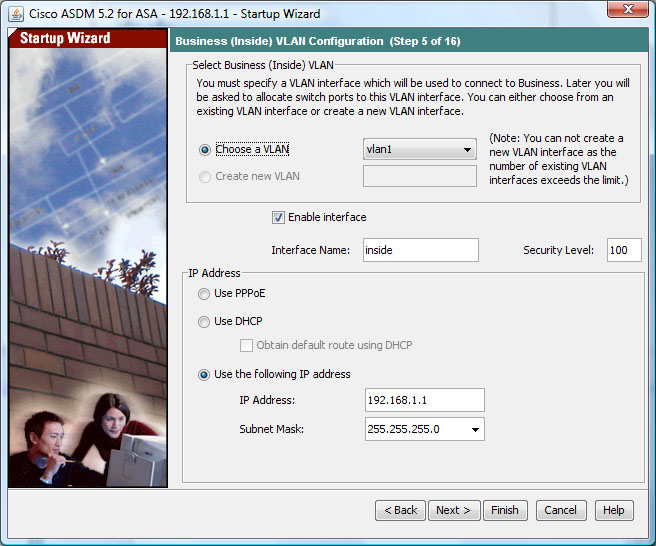Click the Interface Name field containing inside
The width and height of the screenshot is (656, 546).
(x=420, y=250)
